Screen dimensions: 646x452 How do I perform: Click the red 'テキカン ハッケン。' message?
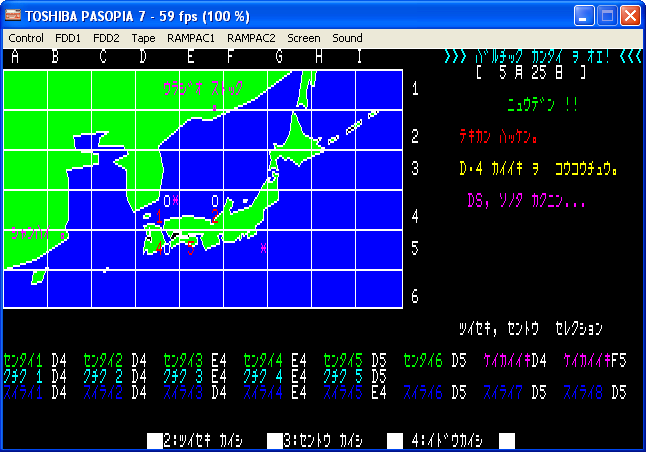[x=499, y=137]
